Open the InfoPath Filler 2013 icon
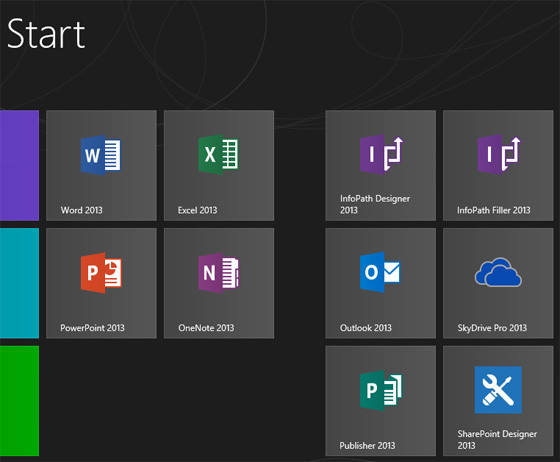560x462 pixels. coord(499,155)
